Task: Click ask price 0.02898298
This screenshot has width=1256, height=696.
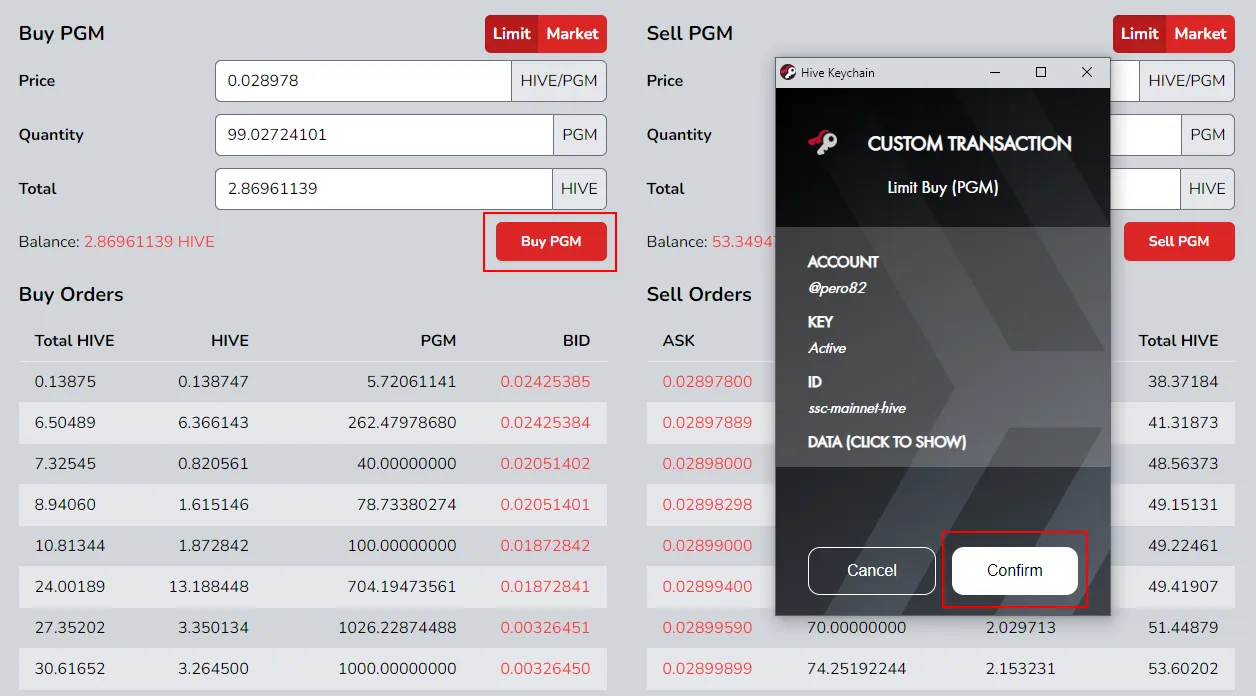Action: tap(707, 504)
